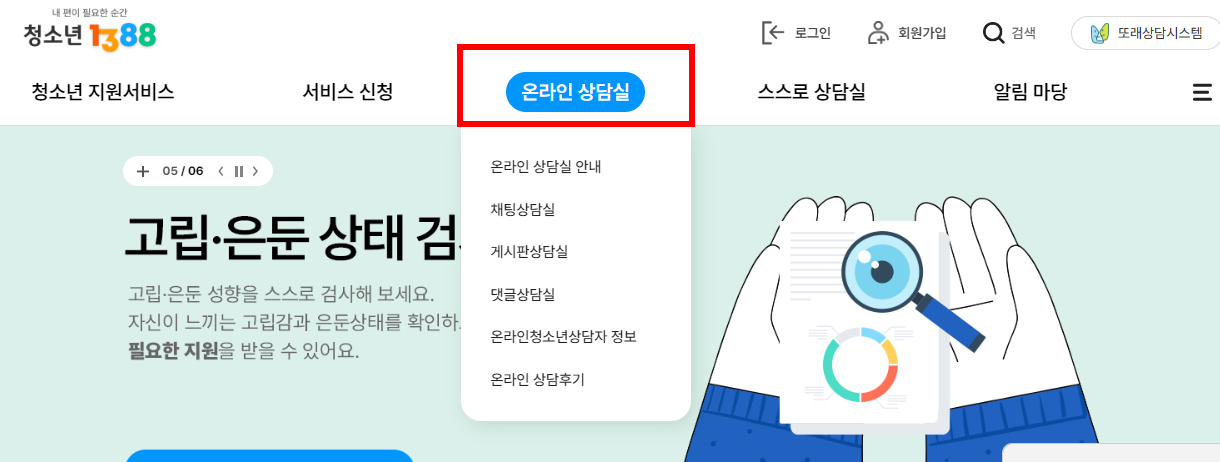
Task: Go to previous banner slide arrow
Action: pyautogui.click(x=221, y=171)
